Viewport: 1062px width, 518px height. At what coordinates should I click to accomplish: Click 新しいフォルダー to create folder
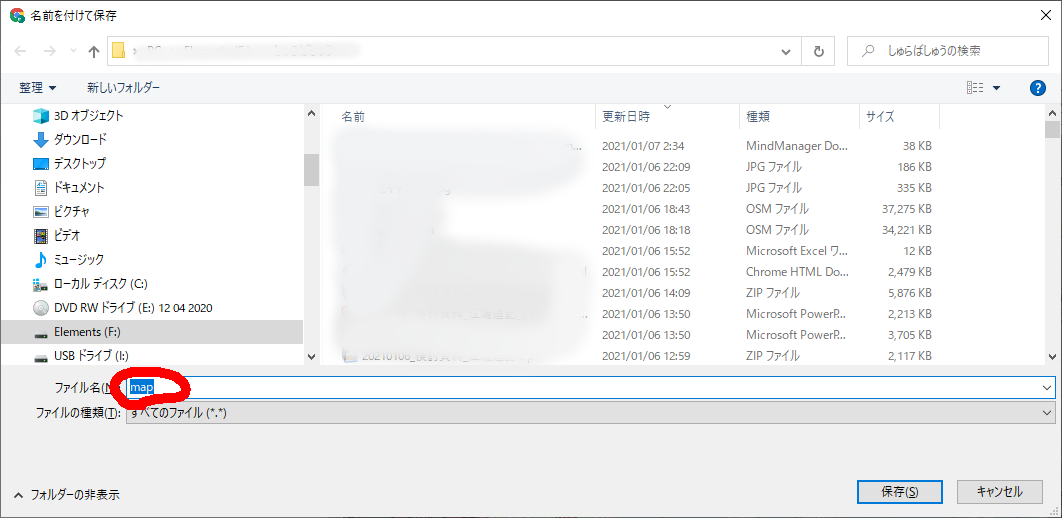tap(123, 88)
